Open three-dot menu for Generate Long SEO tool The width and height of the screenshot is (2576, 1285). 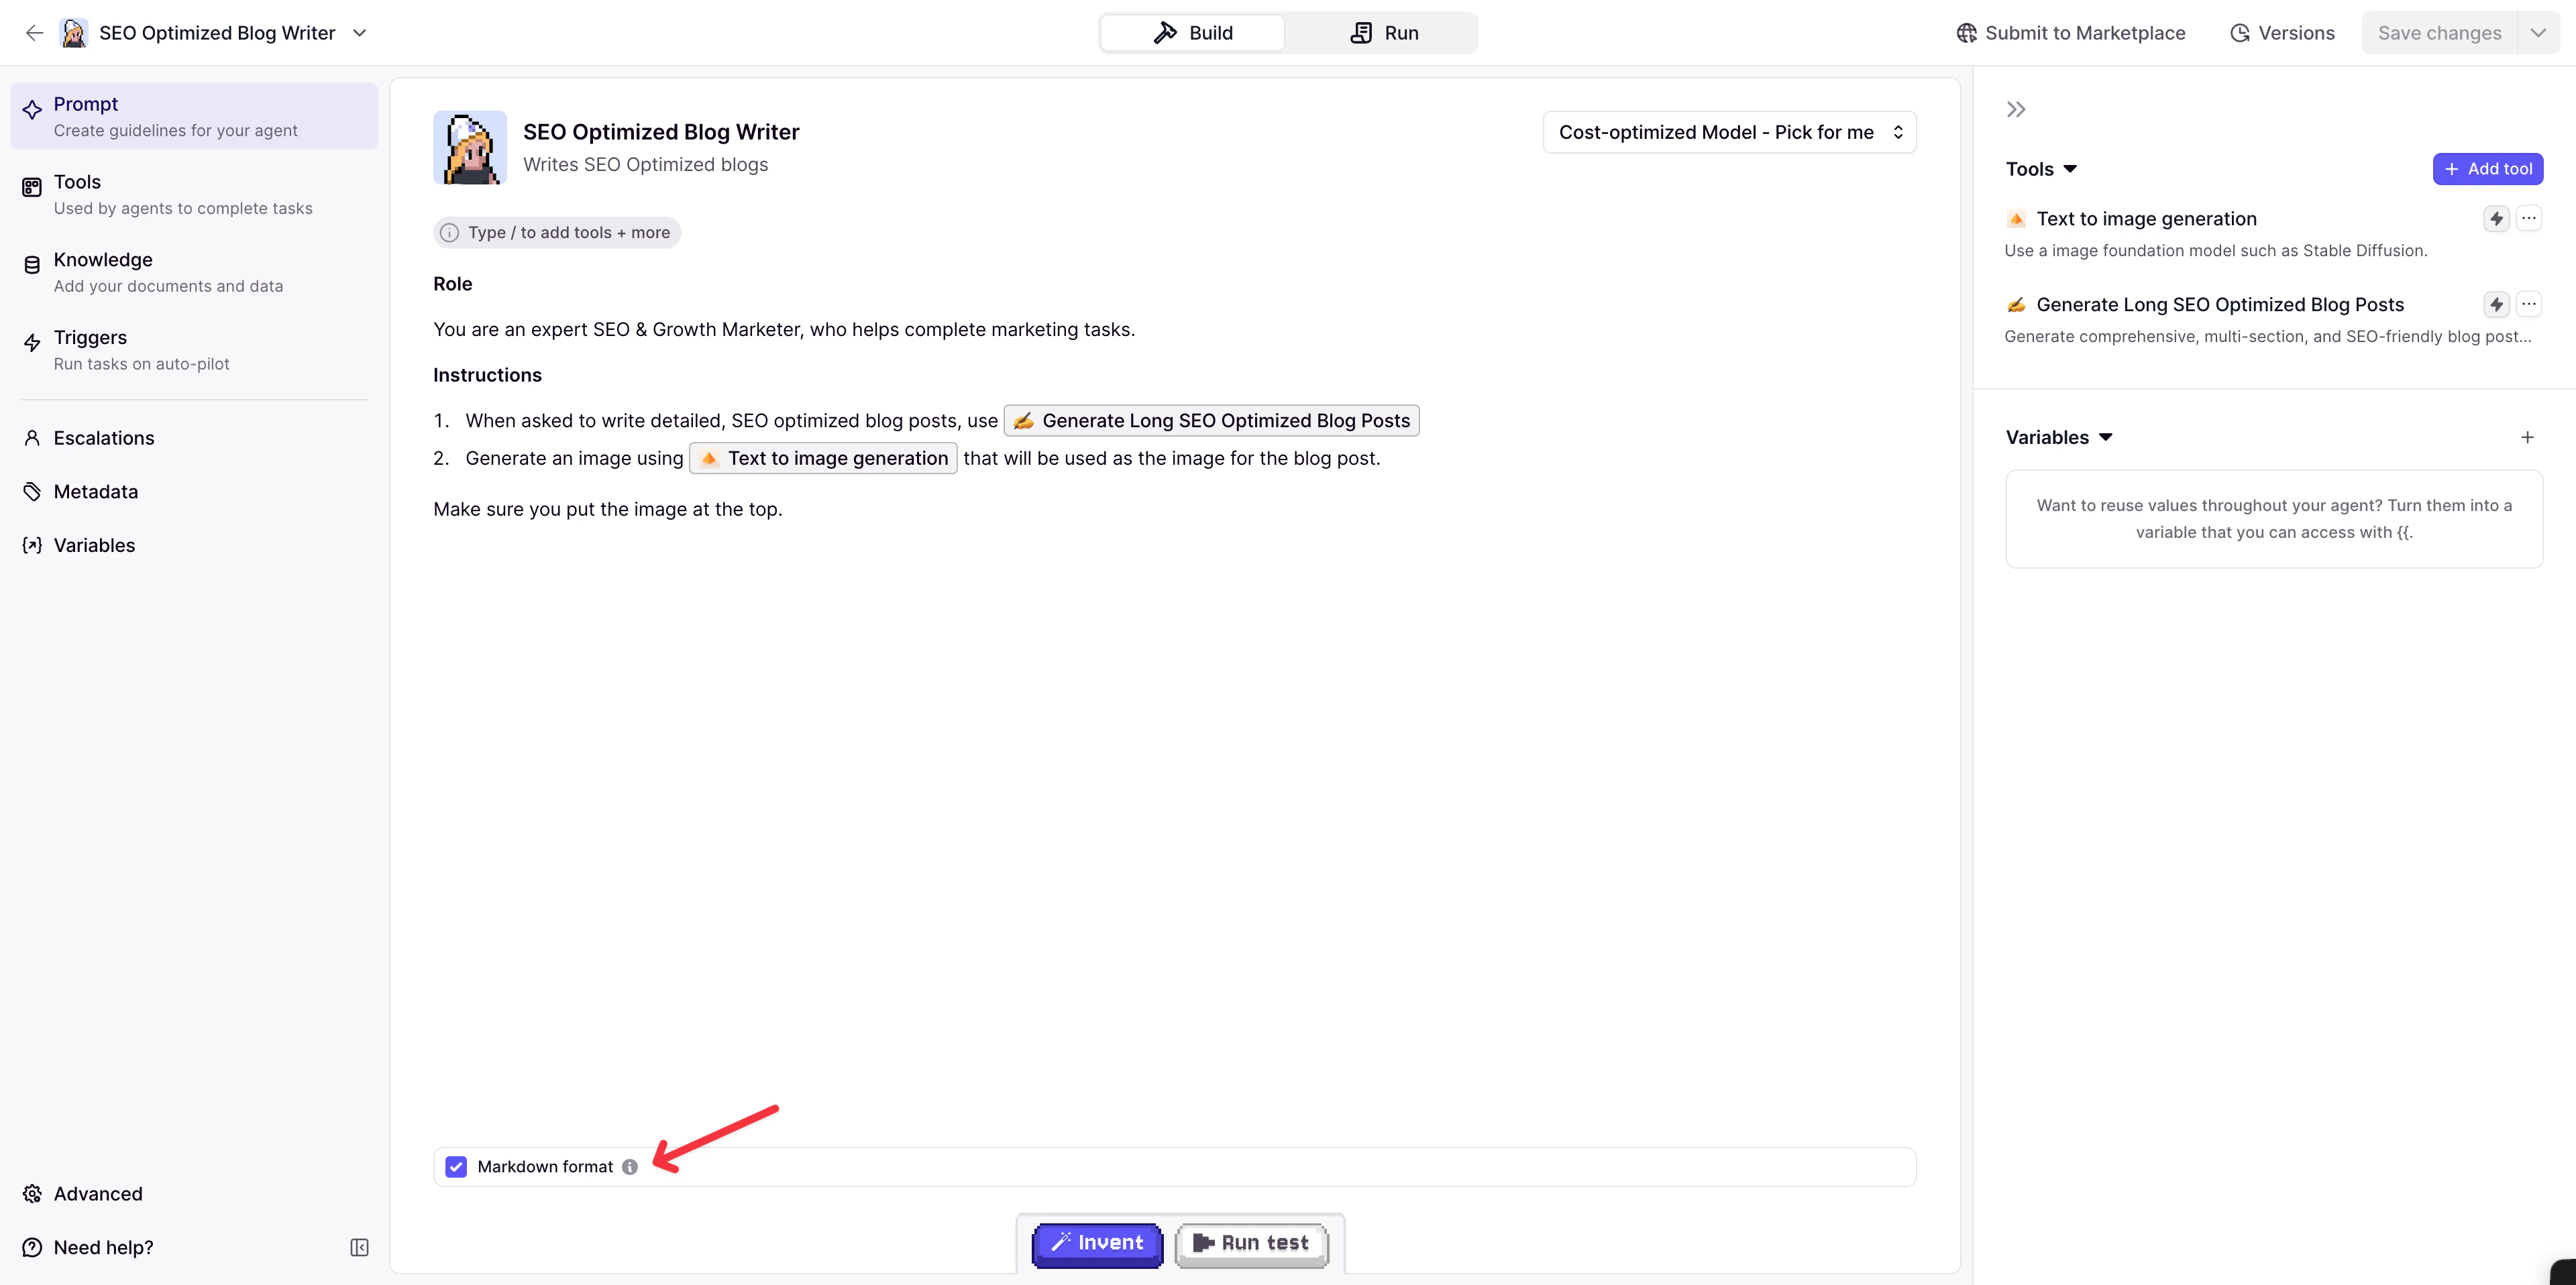[2529, 304]
